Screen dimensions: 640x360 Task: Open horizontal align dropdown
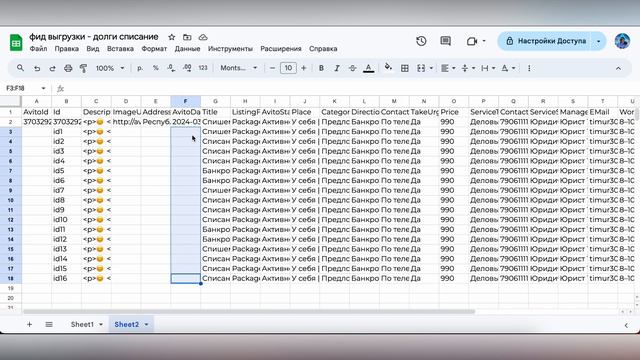pos(448,68)
